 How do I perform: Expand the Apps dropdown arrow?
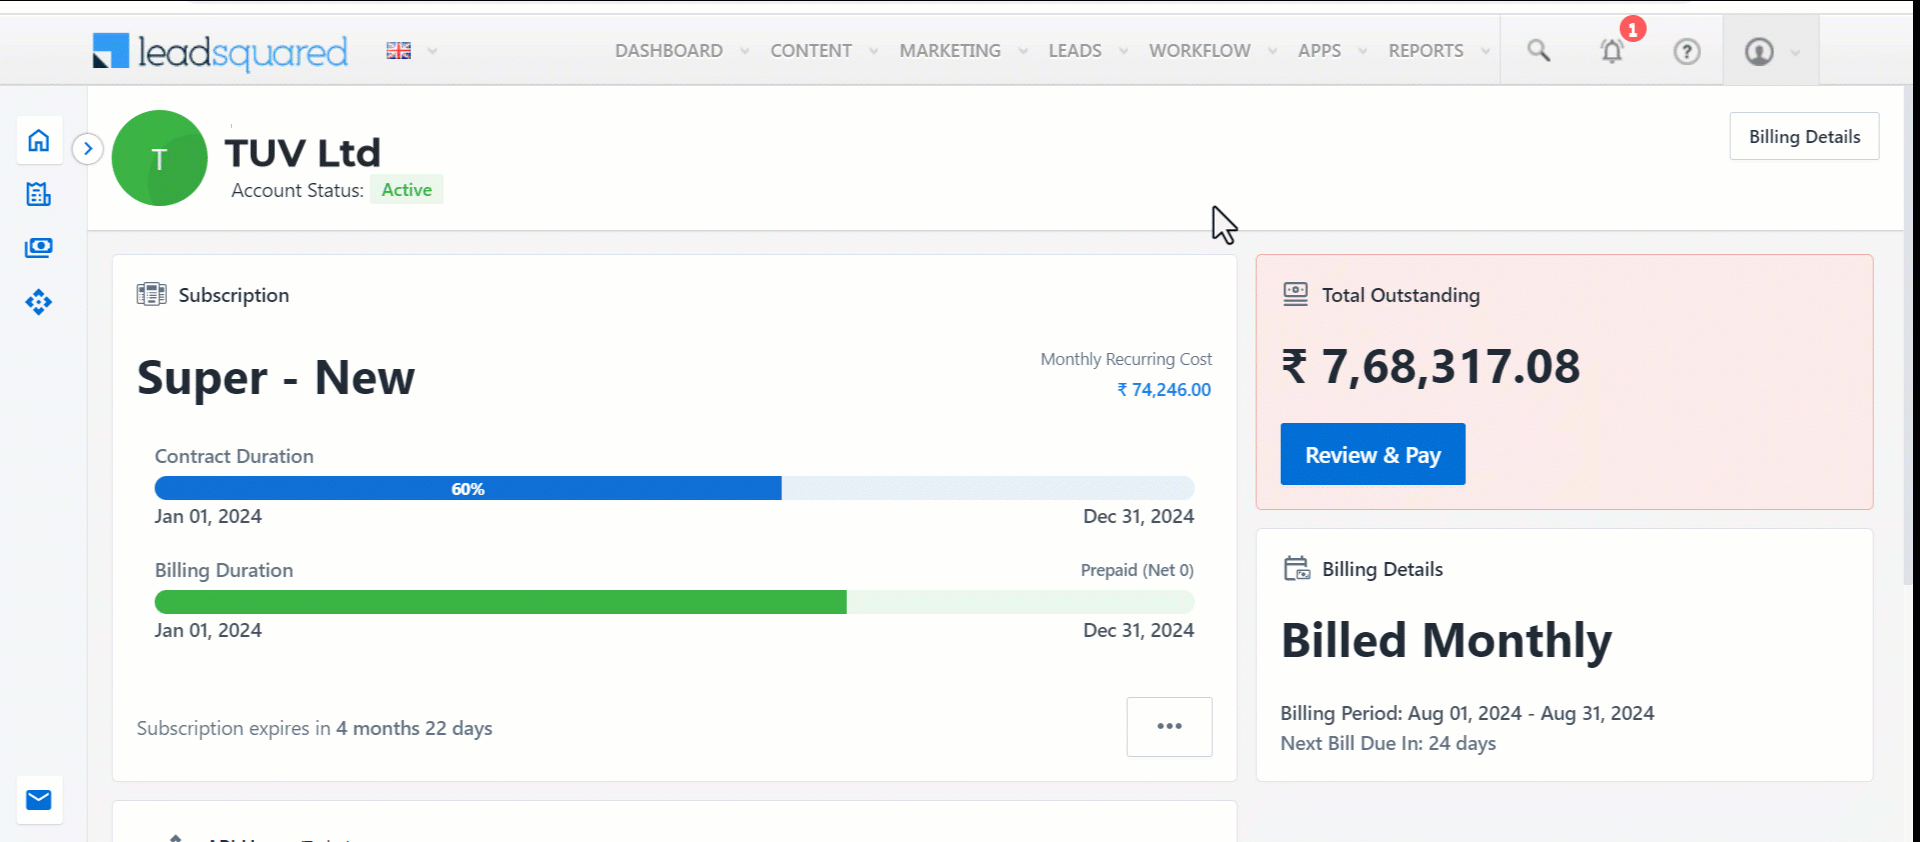click(1361, 51)
